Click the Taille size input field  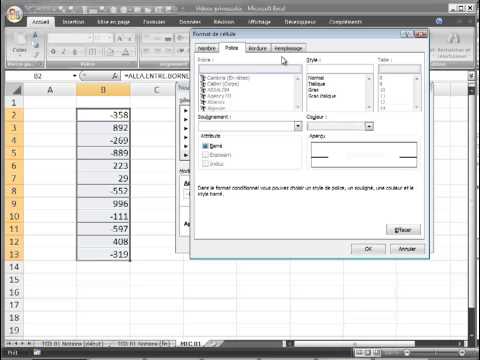pos(399,69)
